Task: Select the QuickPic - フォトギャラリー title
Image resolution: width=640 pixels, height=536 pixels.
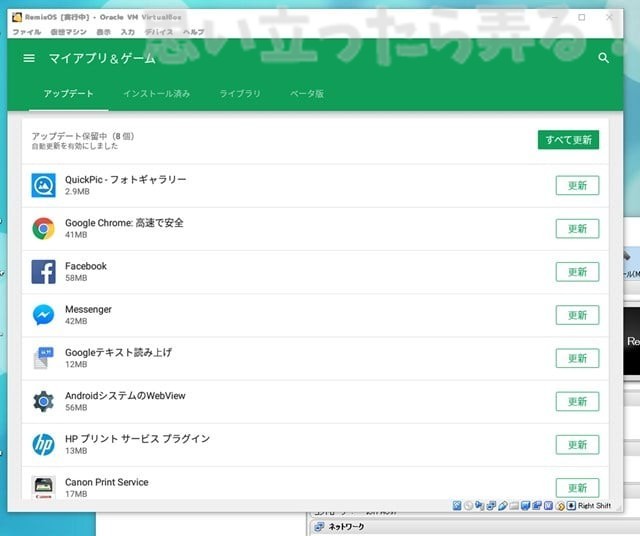Action: 126,180
